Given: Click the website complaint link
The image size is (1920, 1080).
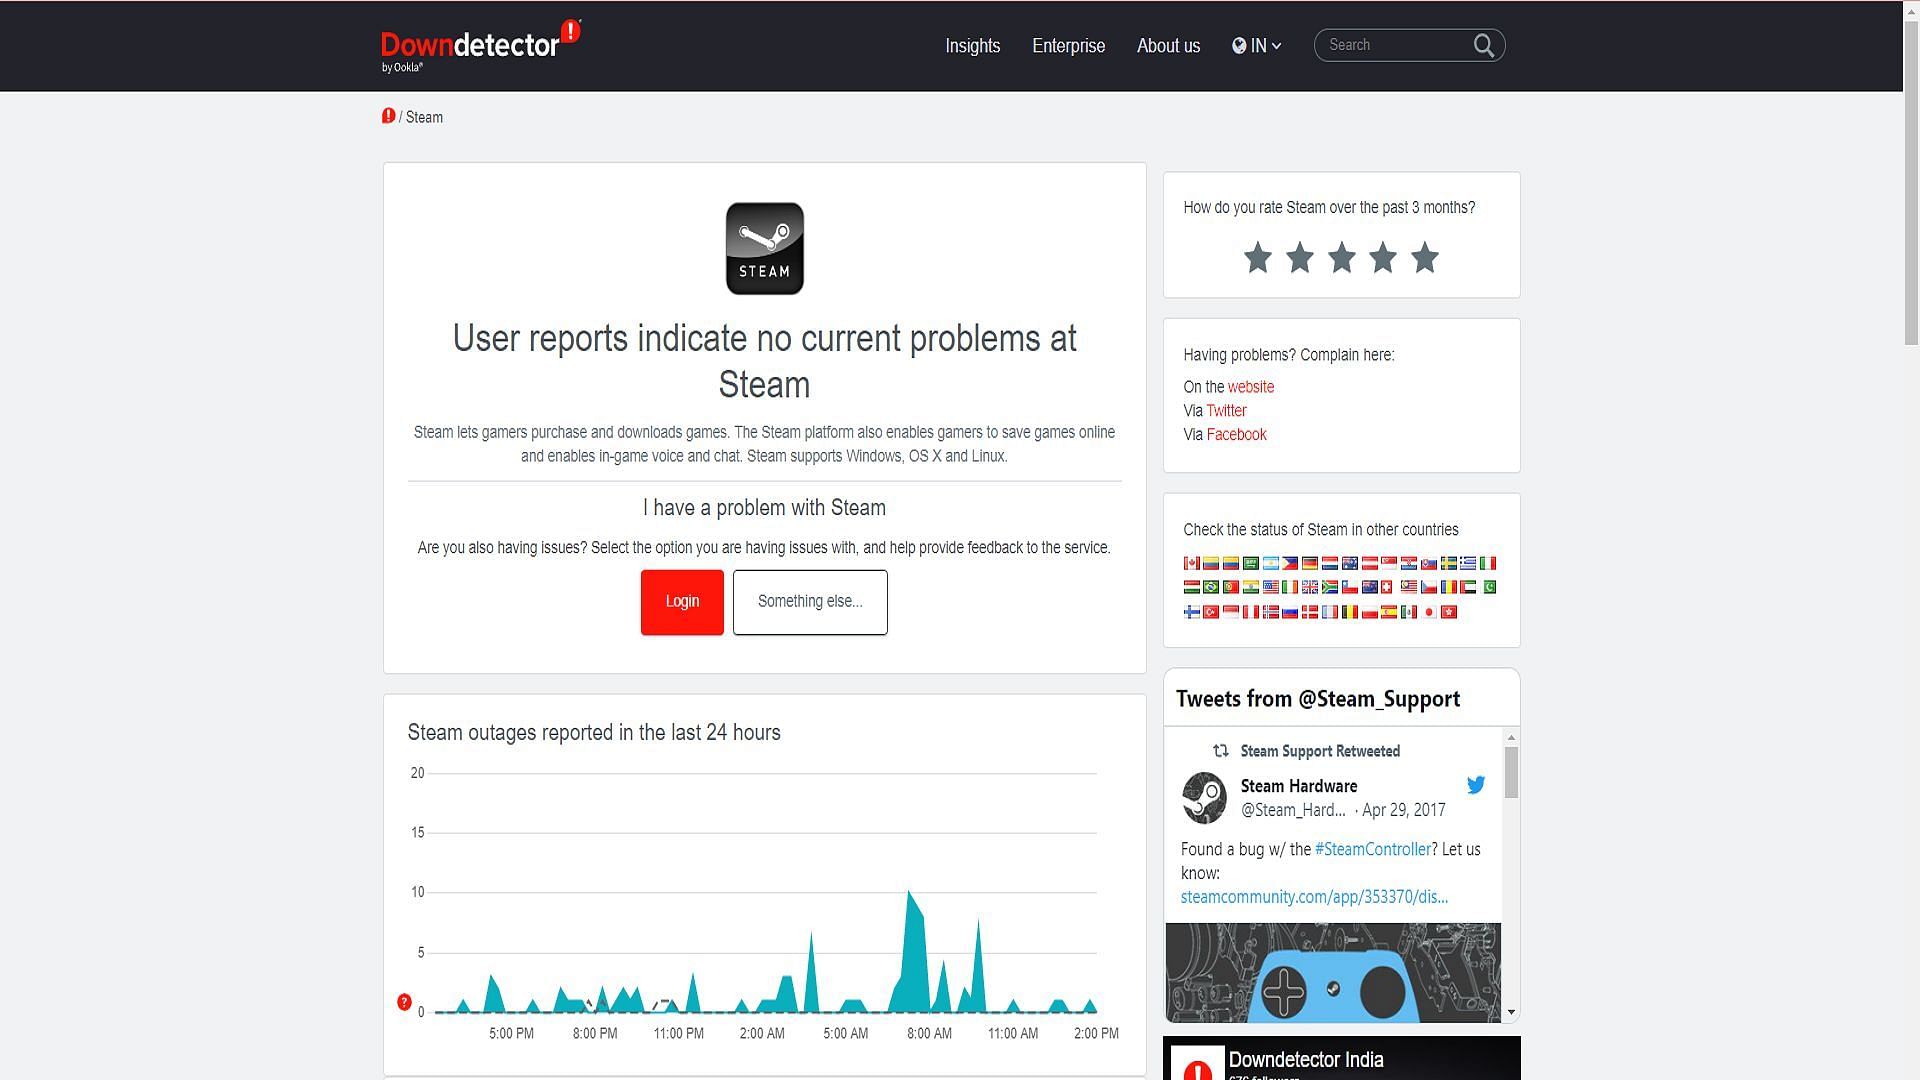Looking at the screenshot, I should pyautogui.click(x=1250, y=386).
